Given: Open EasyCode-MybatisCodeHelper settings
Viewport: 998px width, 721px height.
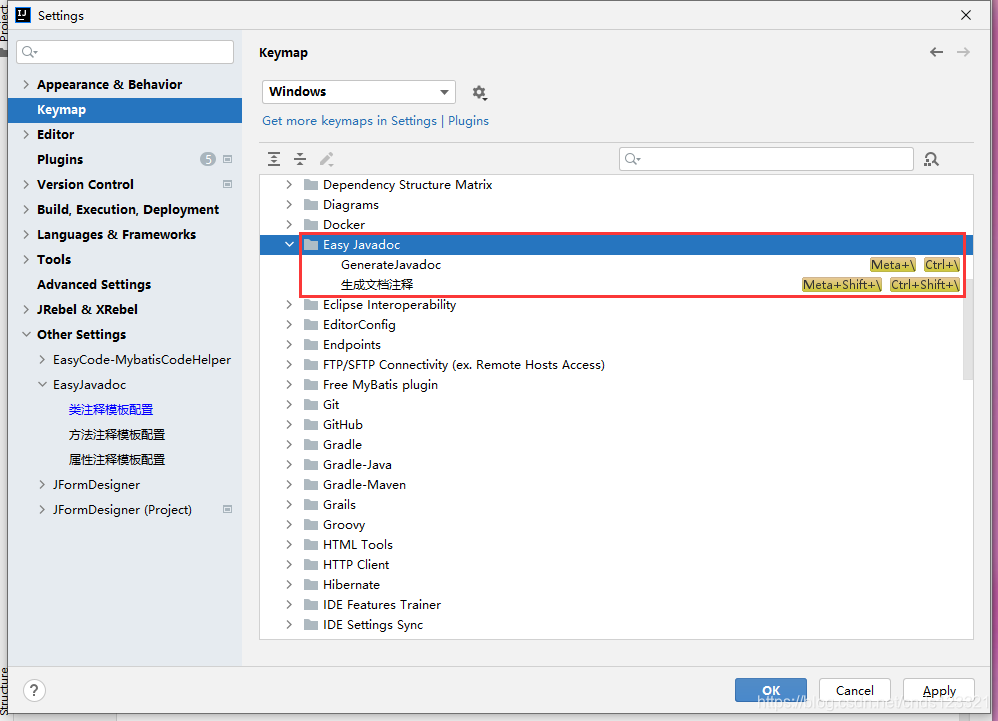Looking at the screenshot, I should (x=142, y=360).
